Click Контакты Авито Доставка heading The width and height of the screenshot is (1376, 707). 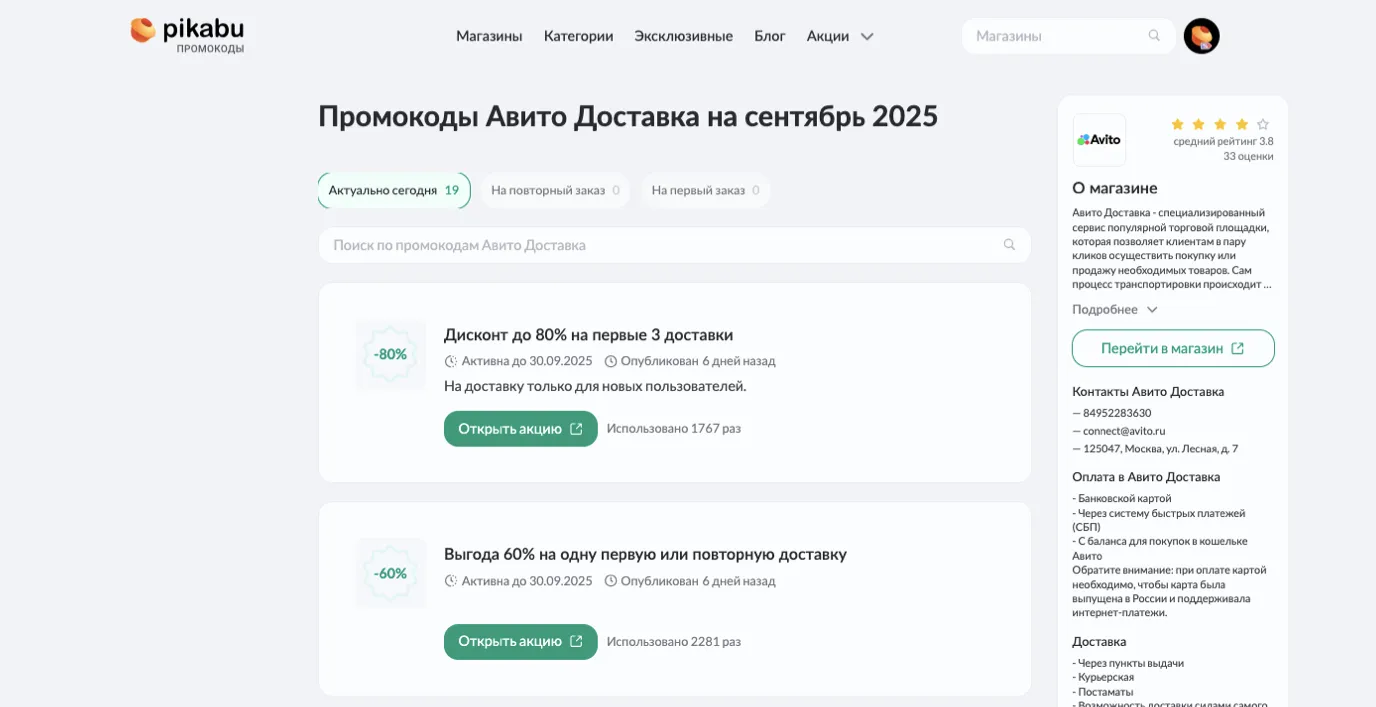pos(1148,392)
